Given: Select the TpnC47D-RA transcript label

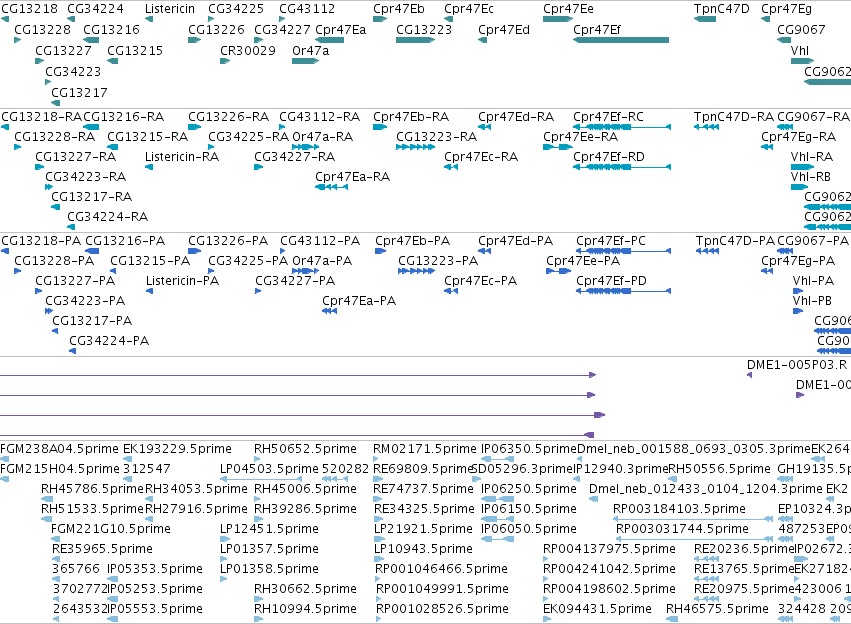Looking at the screenshot, I should [734, 117].
